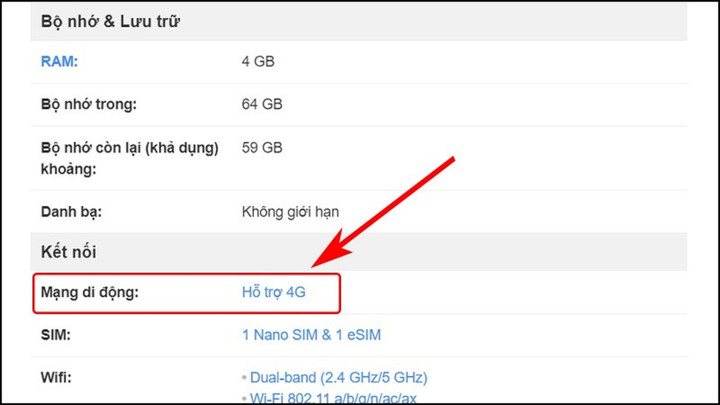The height and width of the screenshot is (405, 720).
Task: Click the bullet before Wi-Fi 802.11
Action: click(244, 399)
